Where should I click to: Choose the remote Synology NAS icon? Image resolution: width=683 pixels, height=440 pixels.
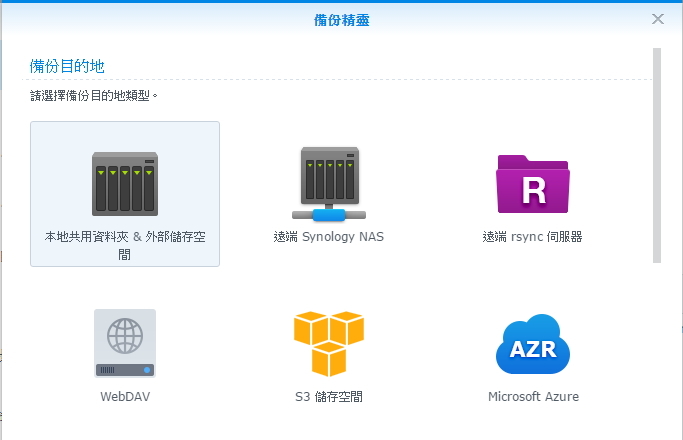click(x=329, y=184)
